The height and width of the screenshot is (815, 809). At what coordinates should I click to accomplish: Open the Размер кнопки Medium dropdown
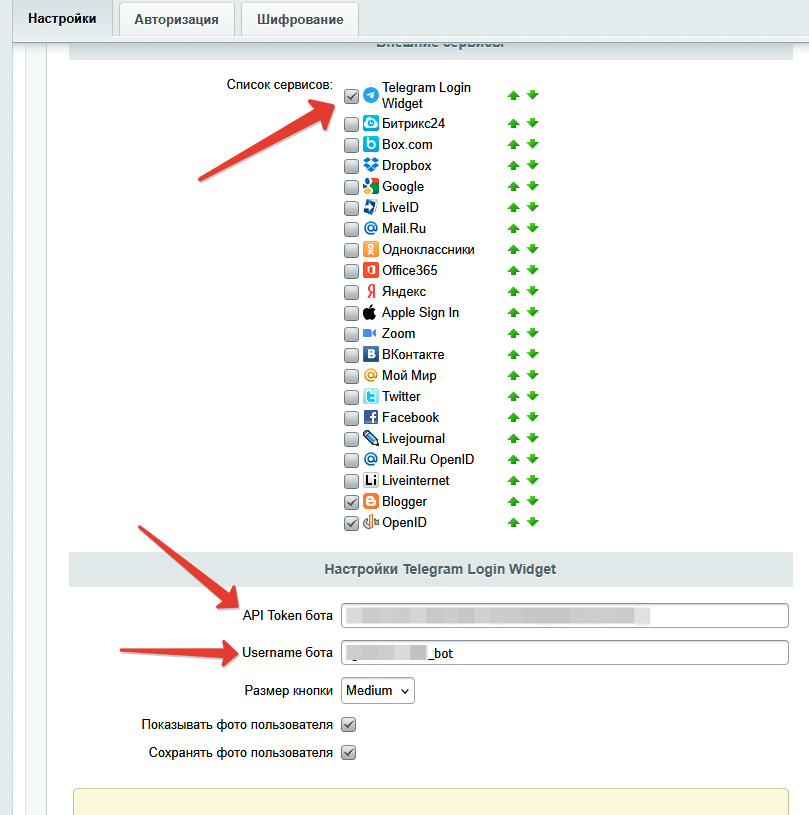coord(377,690)
